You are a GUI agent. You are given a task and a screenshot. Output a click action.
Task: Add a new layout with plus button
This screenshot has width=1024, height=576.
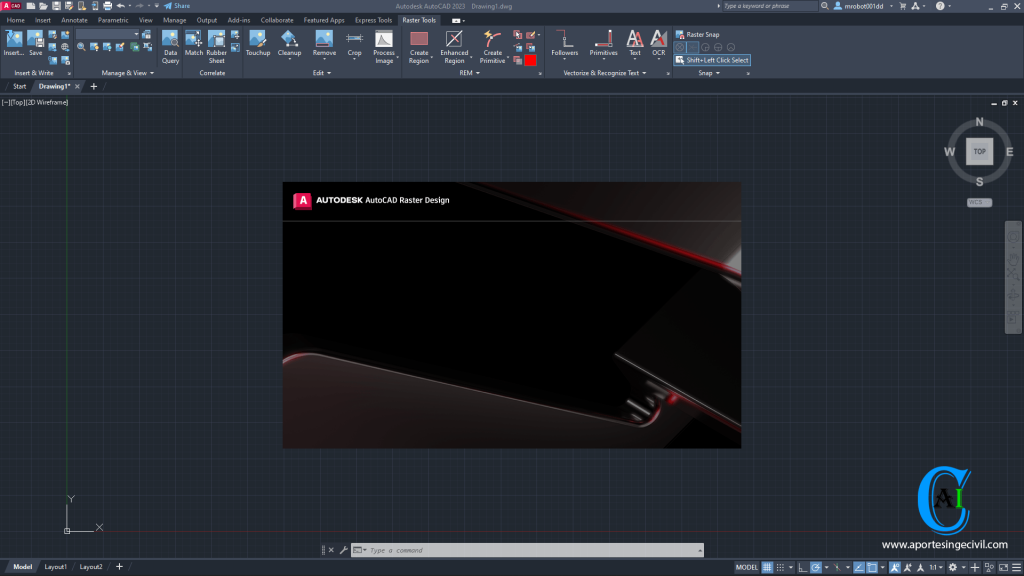(x=120, y=567)
